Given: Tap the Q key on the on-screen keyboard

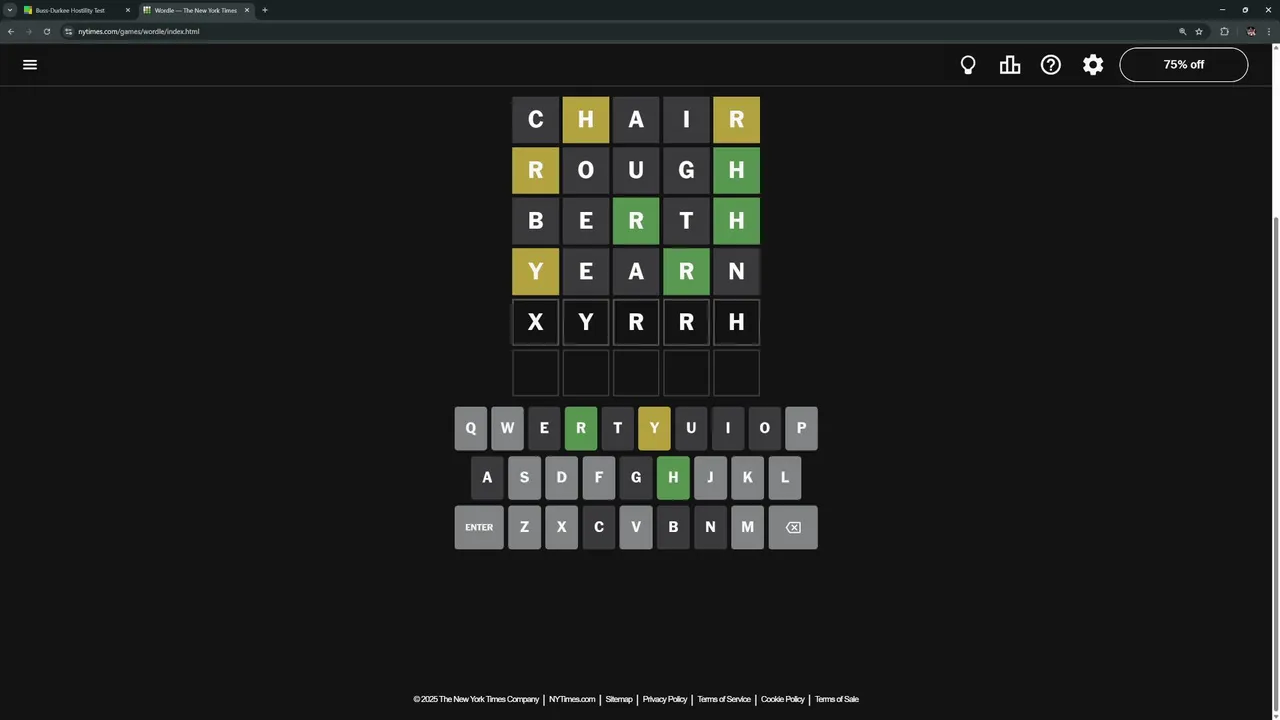Looking at the screenshot, I should [471, 428].
